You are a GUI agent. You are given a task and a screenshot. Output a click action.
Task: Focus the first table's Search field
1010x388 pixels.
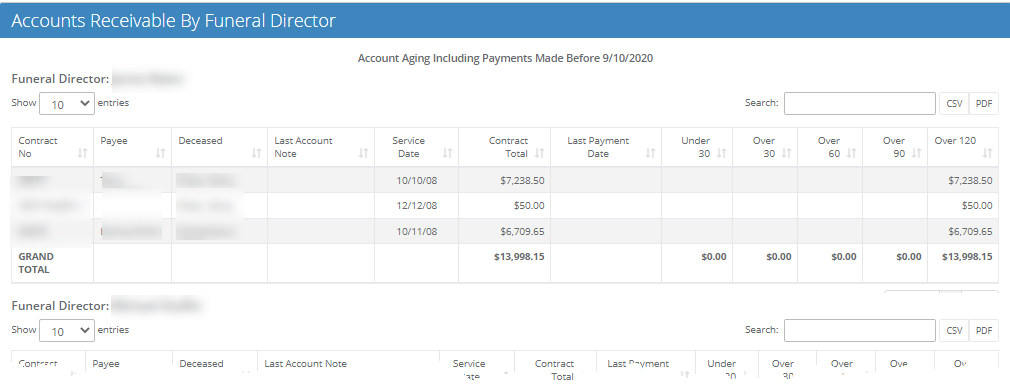pos(859,103)
